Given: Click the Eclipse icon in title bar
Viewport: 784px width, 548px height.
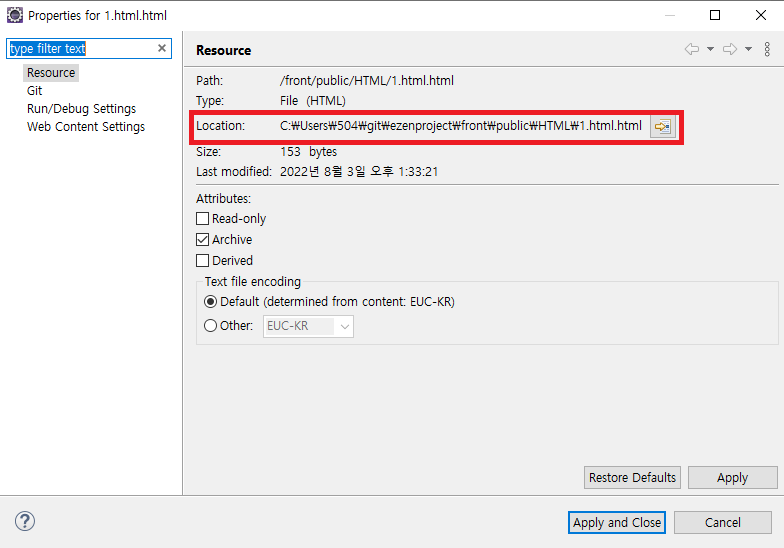Looking at the screenshot, I should [x=14, y=15].
